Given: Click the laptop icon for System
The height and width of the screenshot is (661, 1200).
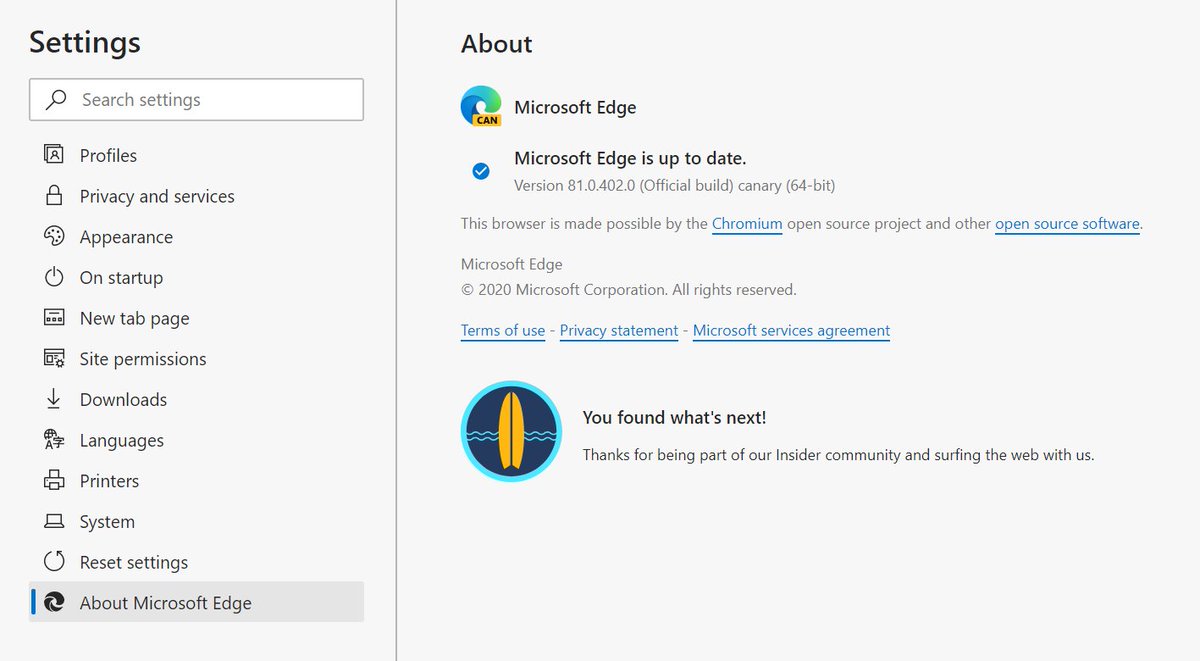Looking at the screenshot, I should [x=54, y=522].
